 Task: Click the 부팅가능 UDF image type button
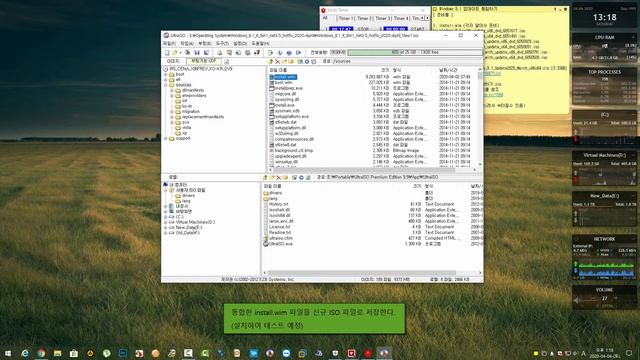click(x=204, y=61)
